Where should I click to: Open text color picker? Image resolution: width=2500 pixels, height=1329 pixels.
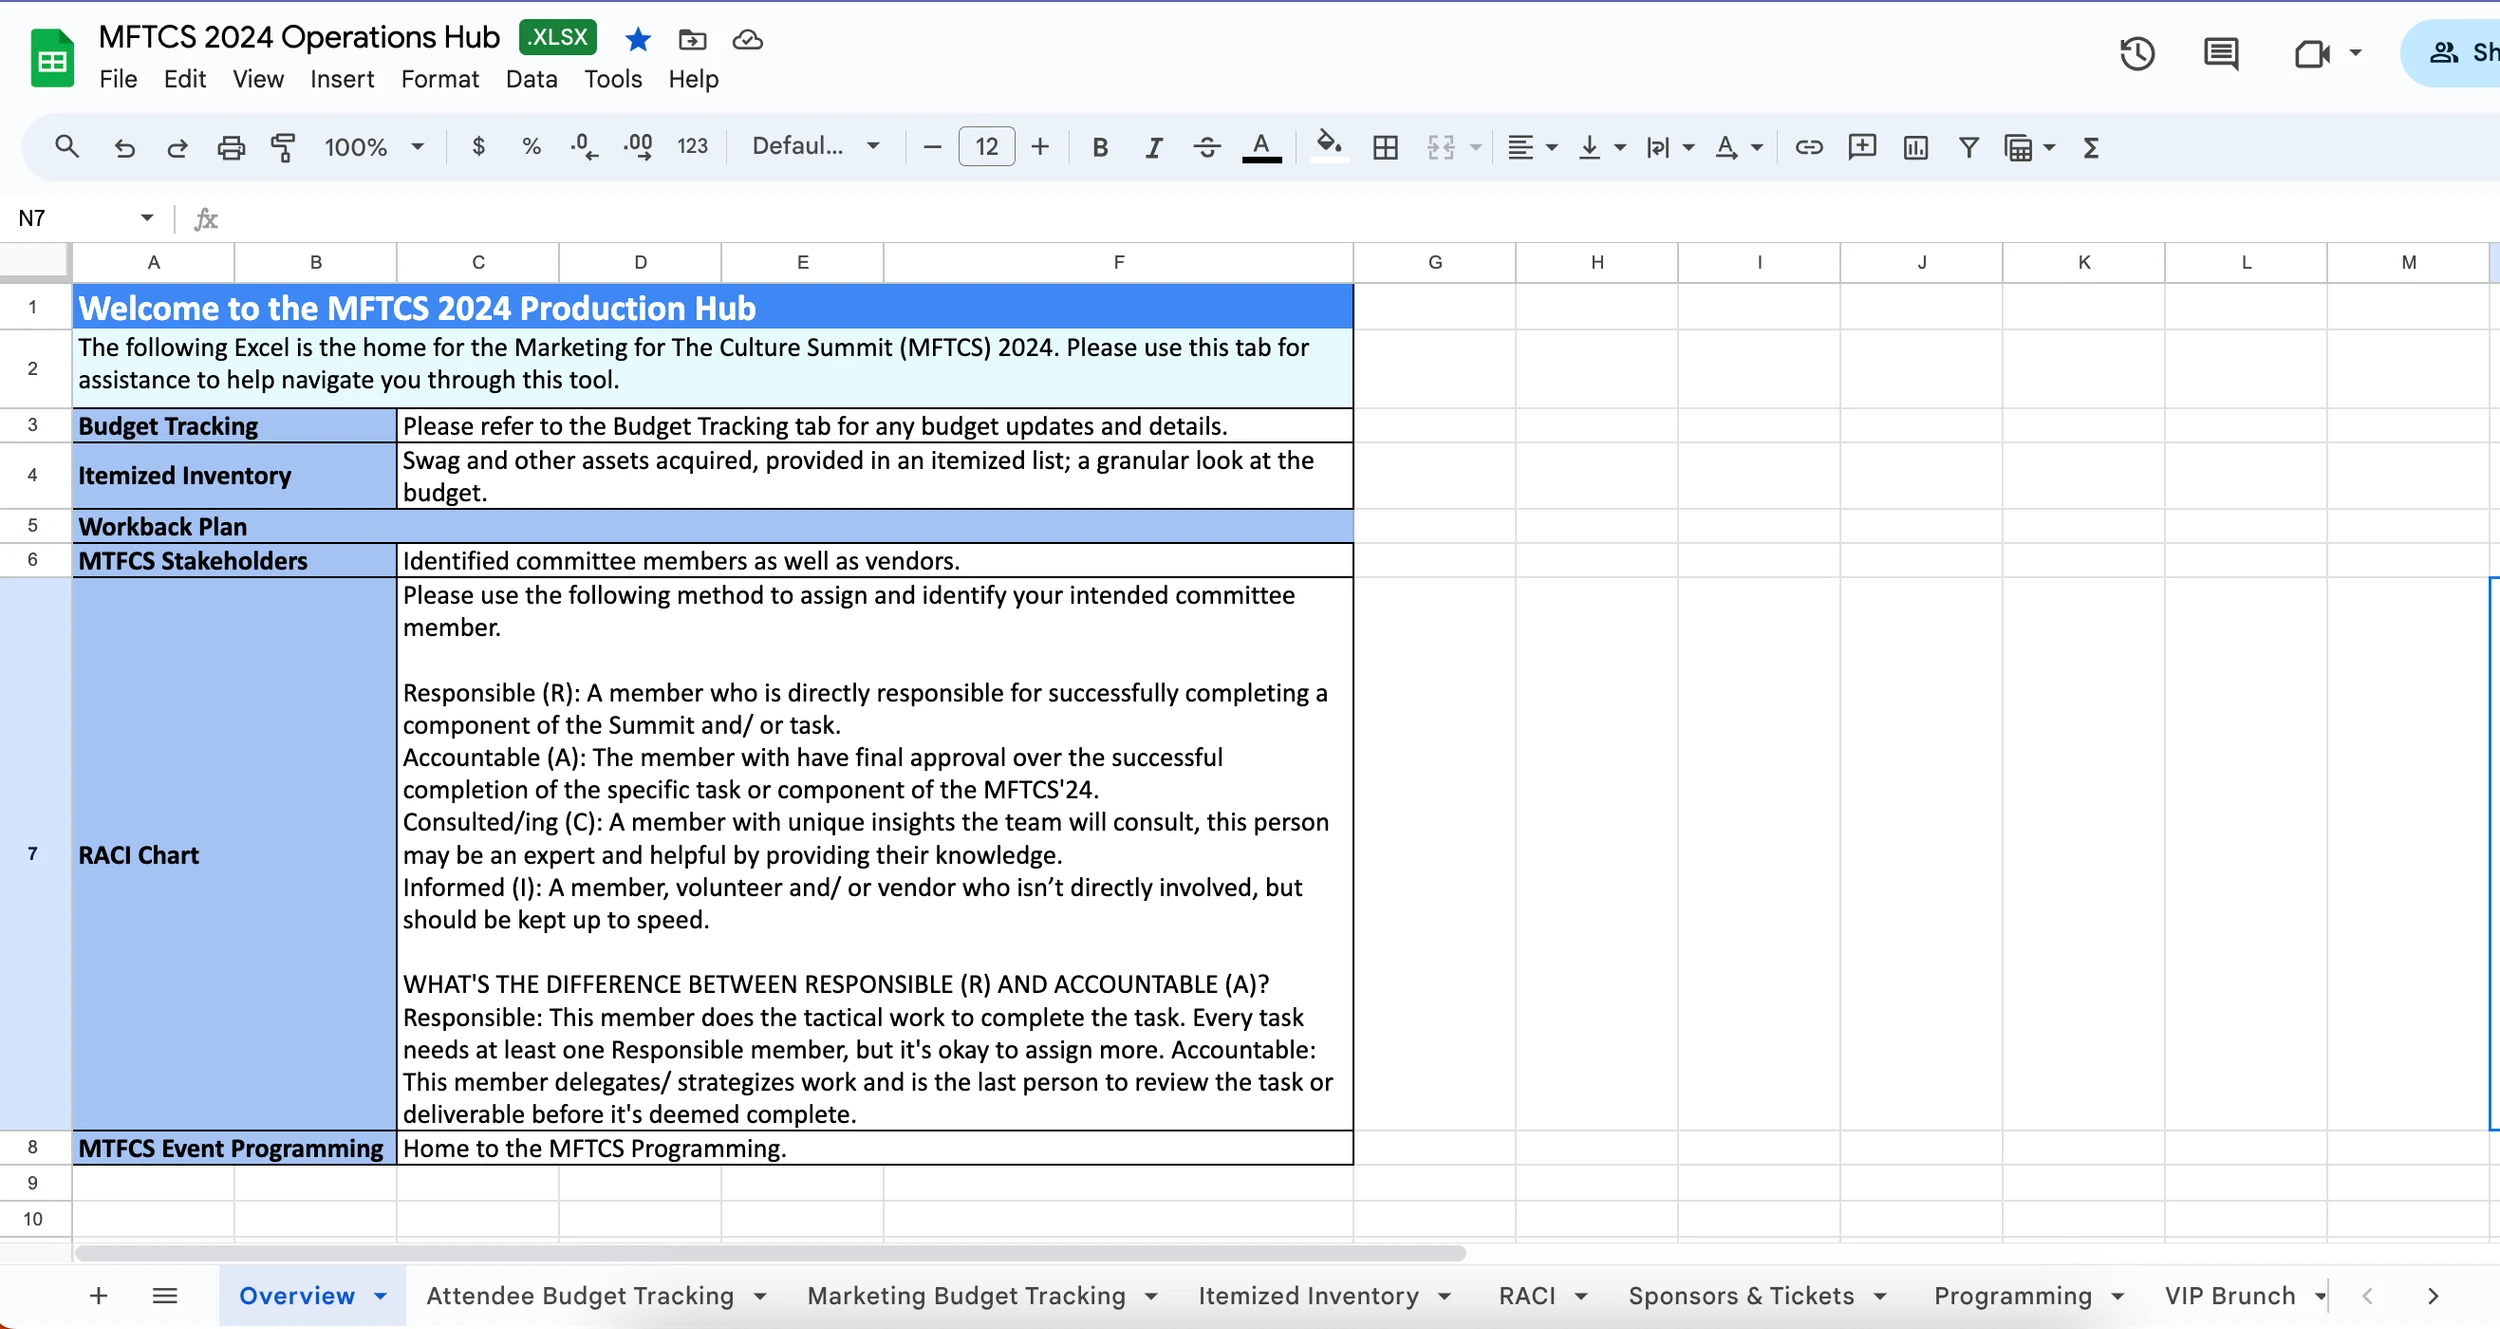coord(1262,148)
